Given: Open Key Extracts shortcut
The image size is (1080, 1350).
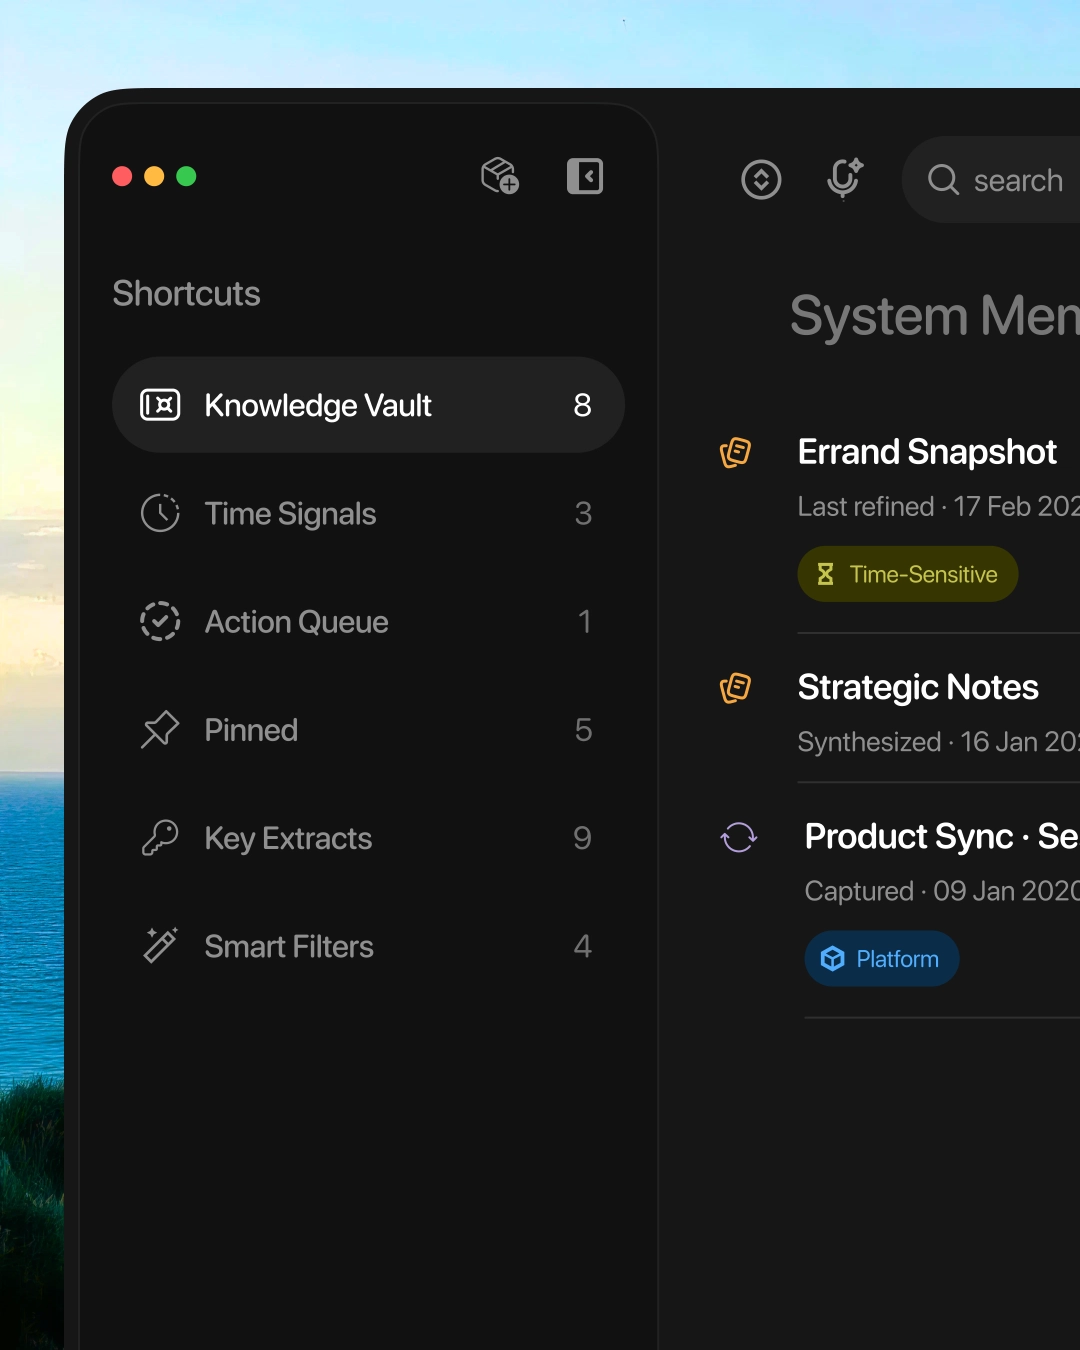Looking at the screenshot, I should tap(368, 838).
